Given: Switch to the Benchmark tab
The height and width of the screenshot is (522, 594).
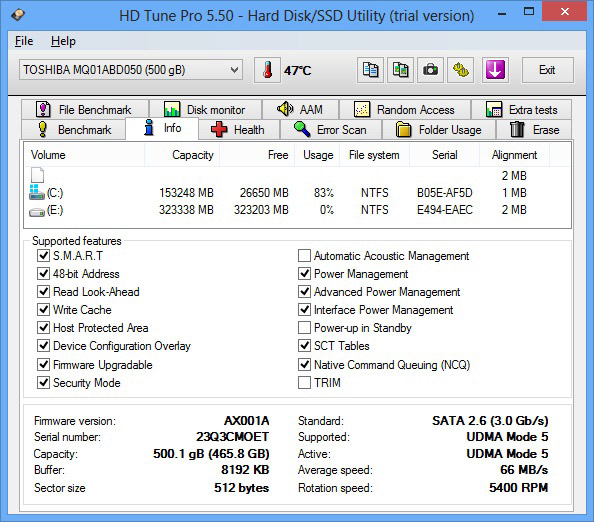Looking at the screenshot, I should tap(74, 130).
